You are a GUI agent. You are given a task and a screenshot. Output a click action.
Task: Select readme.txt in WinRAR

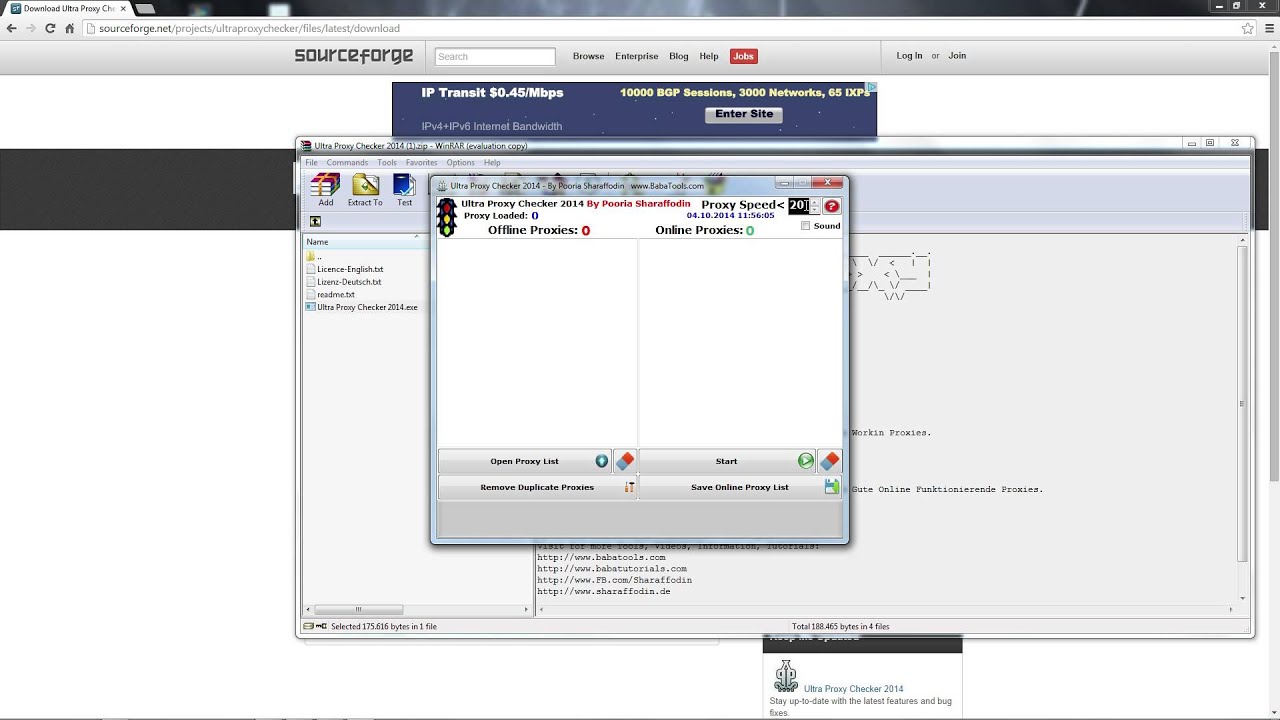coord(336,295)
